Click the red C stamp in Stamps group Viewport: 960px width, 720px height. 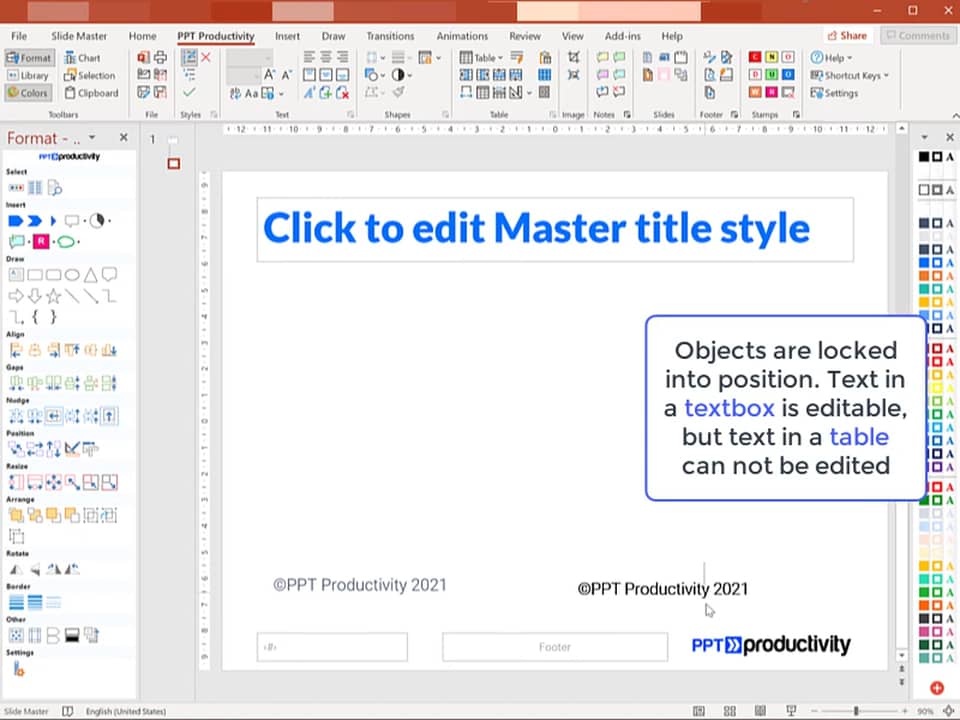pos(755,57)
